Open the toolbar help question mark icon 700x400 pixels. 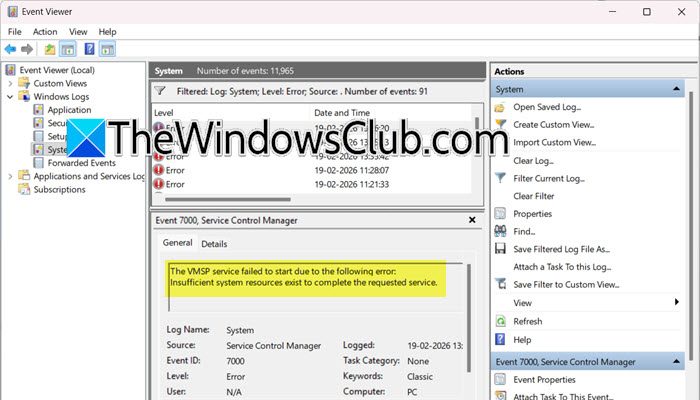[x=89, y=49]
